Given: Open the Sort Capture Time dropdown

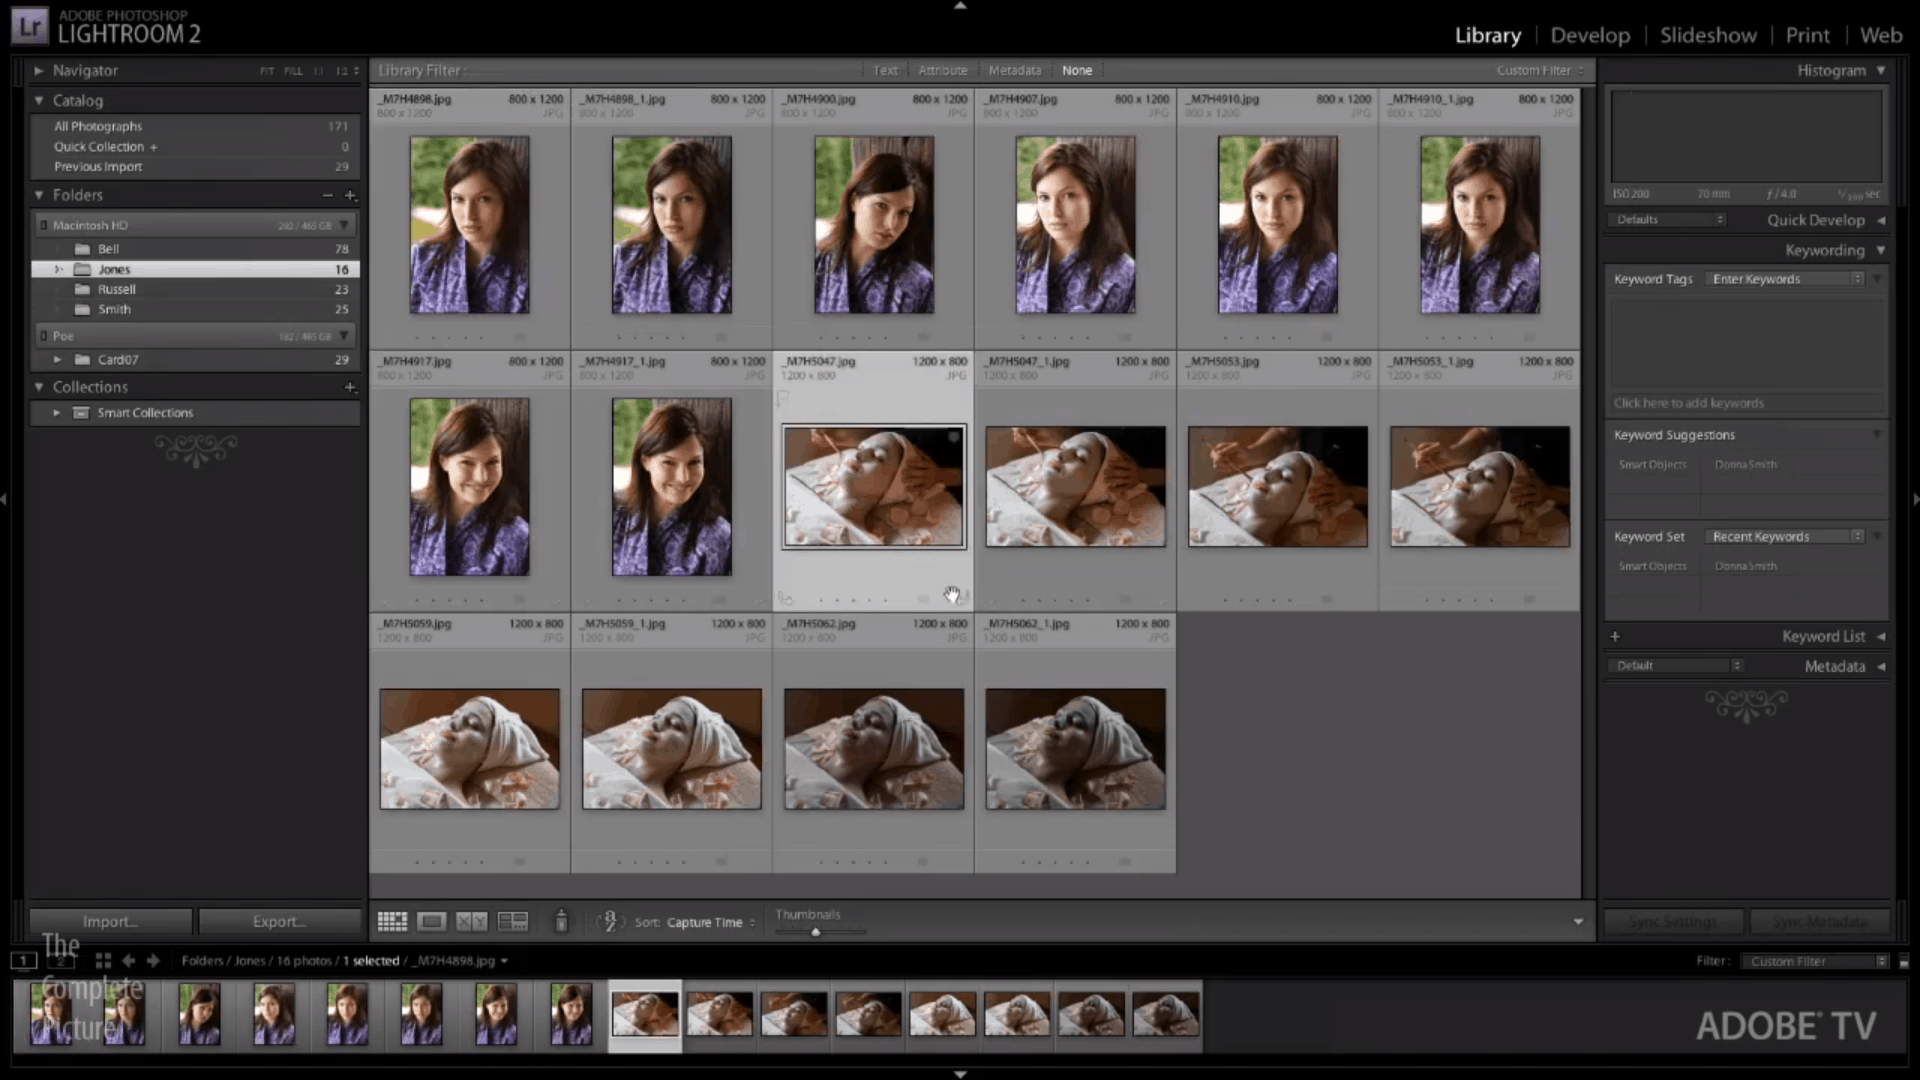Looking at the screenshot, I should click(710, 922).
